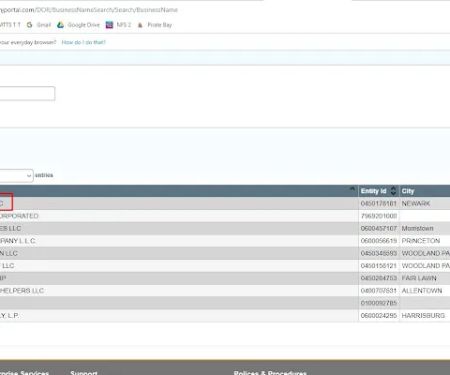This screenshot has height=375, width=450.
Task: Select the FAIR LAWN city cell
Action: 419,278
